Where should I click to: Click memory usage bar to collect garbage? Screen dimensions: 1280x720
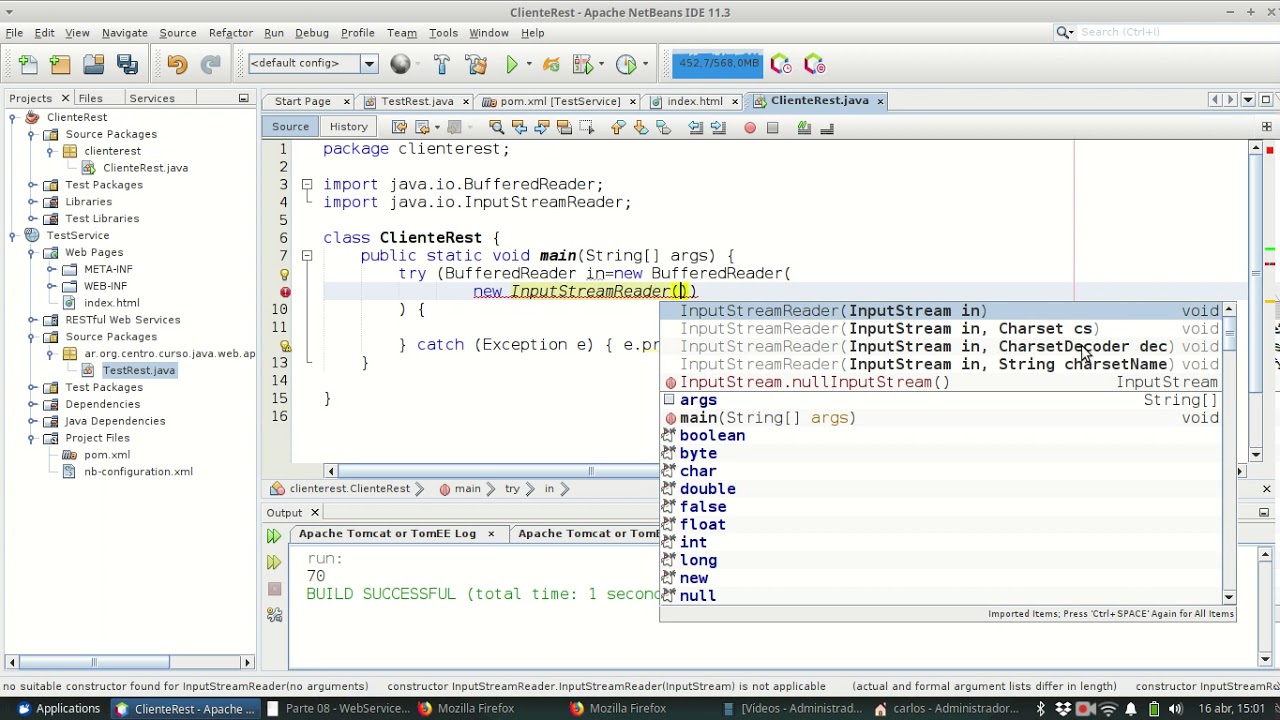tap(718, 64)
